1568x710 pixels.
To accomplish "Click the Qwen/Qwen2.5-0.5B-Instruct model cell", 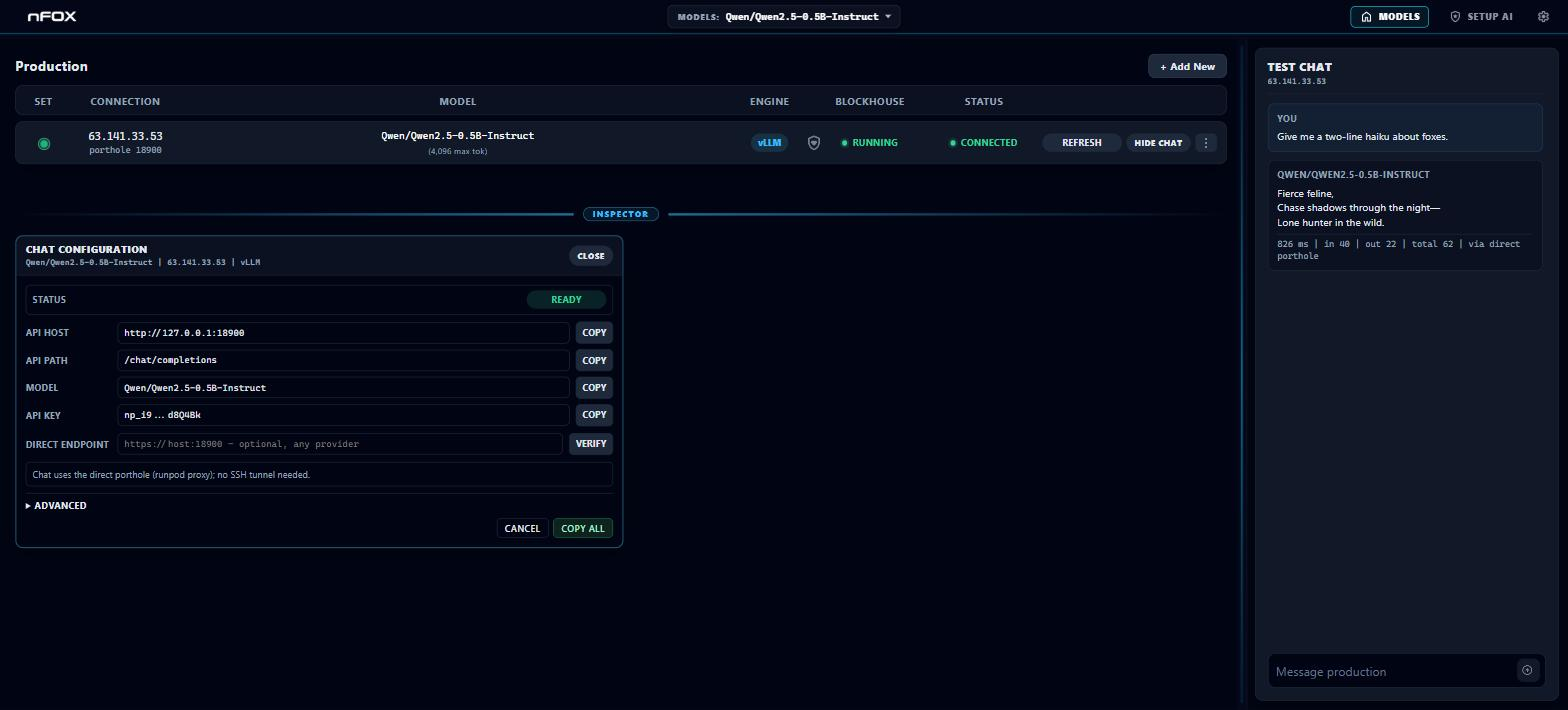I will 457,136.
